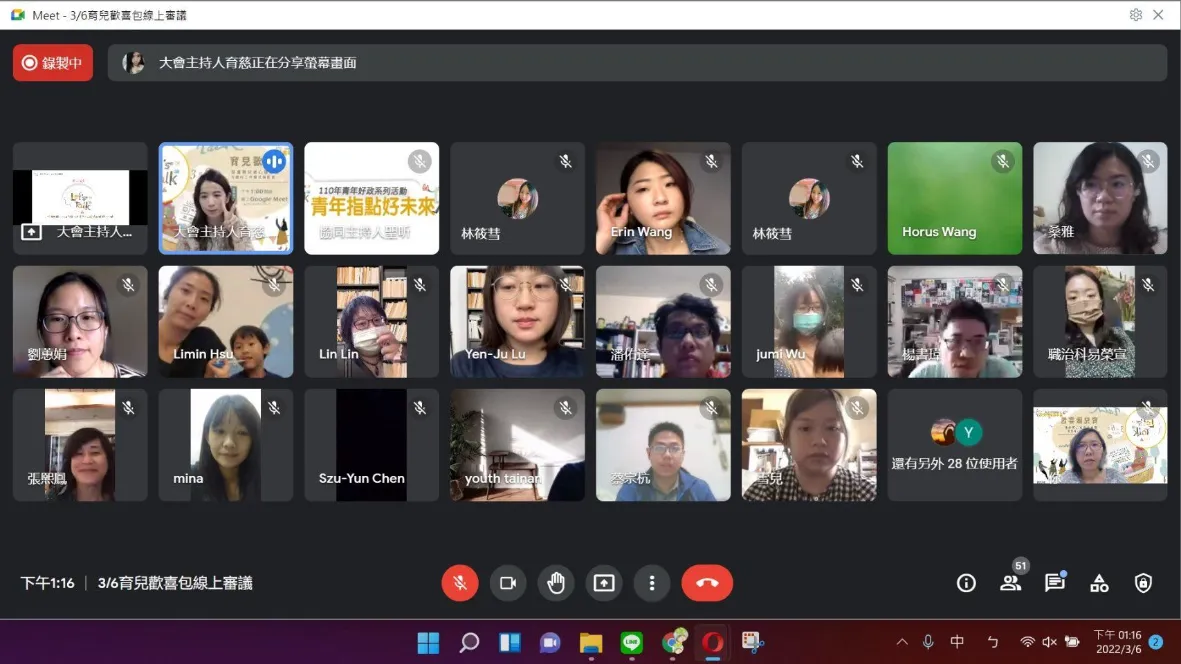The height and width of the screenshot is (664, 1181).
Task: Open the three-dot more options menu
Action: 652,583
